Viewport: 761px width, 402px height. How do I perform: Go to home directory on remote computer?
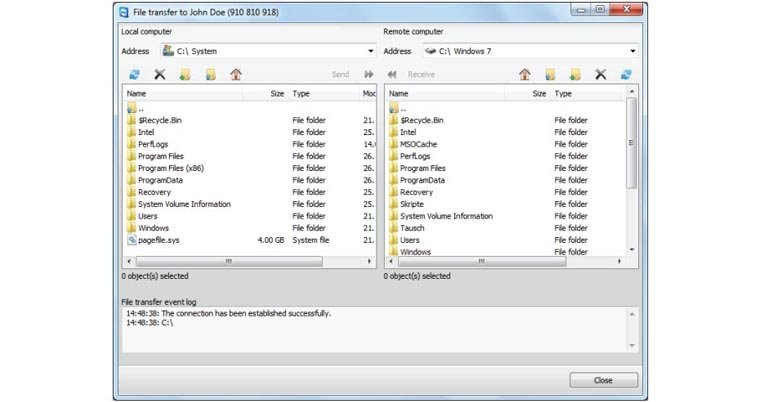(x=525, y=74)
